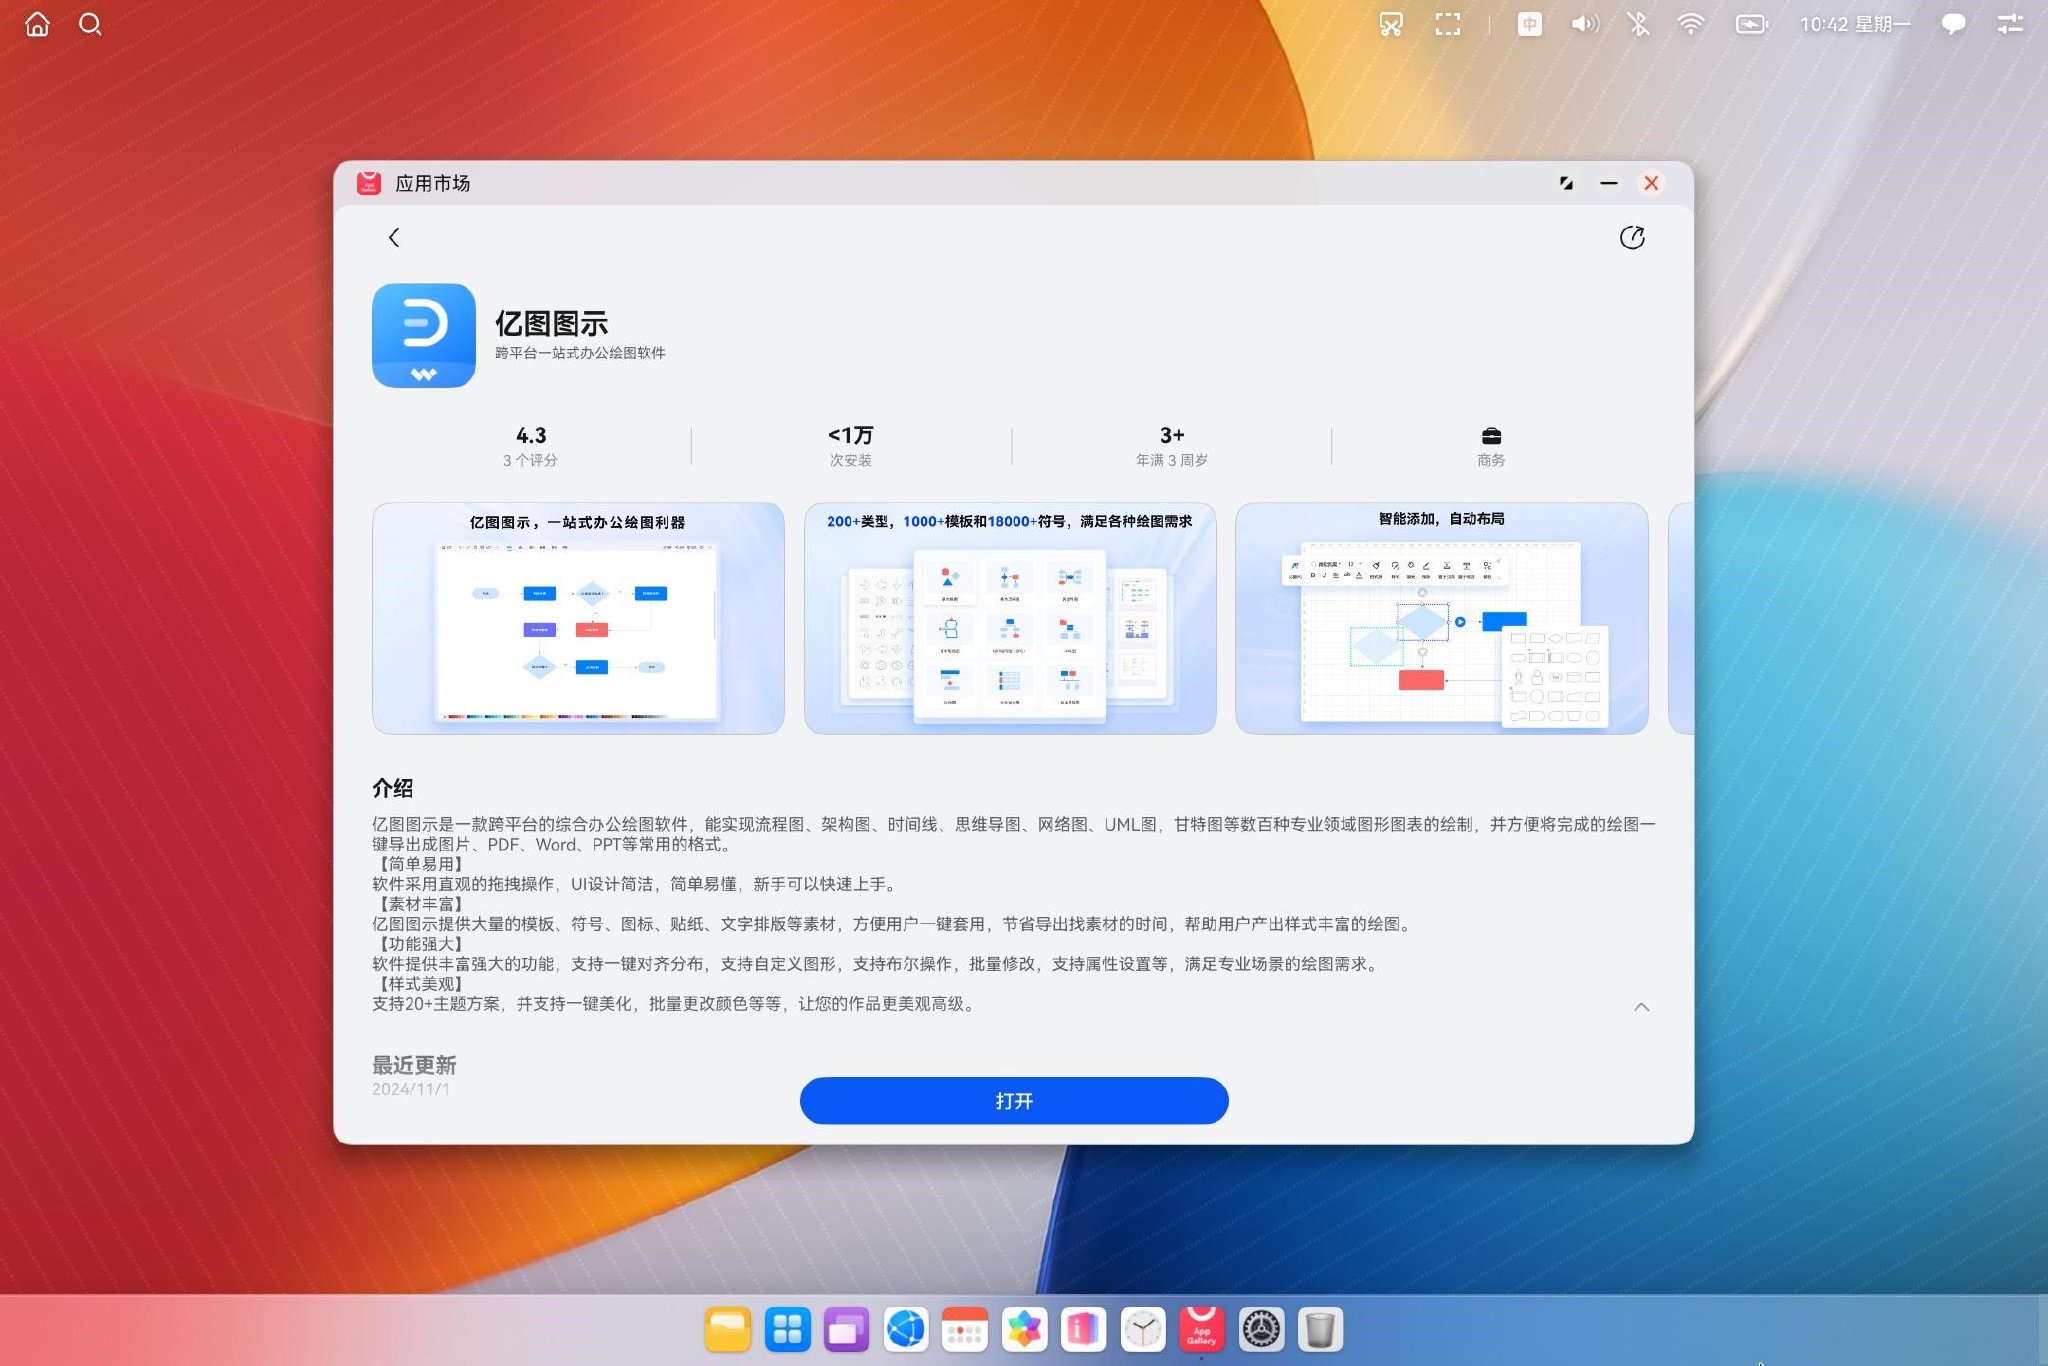The image size is (2048, 1366).
Task: Switch input method via the 中 icon
Action: pyautogui.click(x=1529, y=24)
